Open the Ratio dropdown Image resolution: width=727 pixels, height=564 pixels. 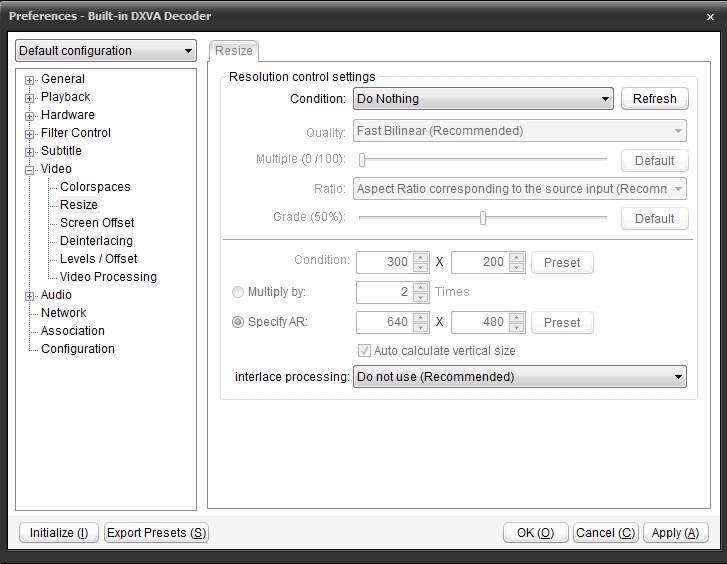click(x=520, y=189)
